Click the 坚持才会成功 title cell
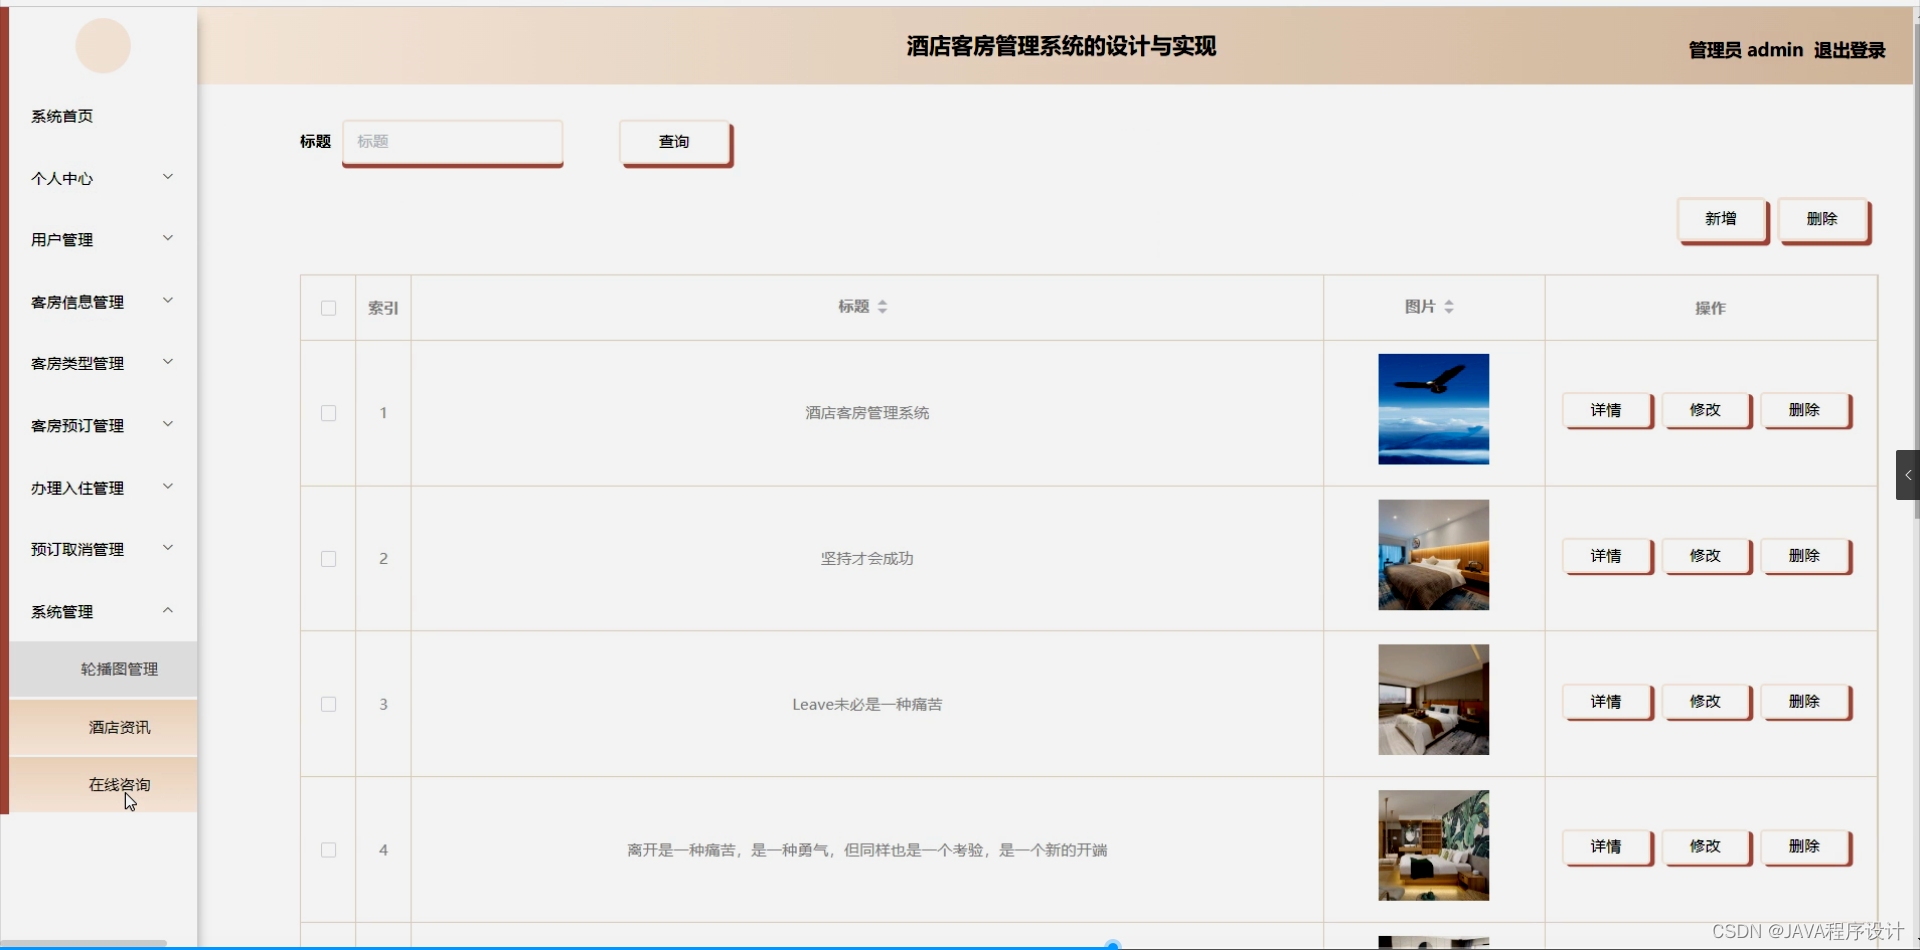 click(x=867, y=559)
